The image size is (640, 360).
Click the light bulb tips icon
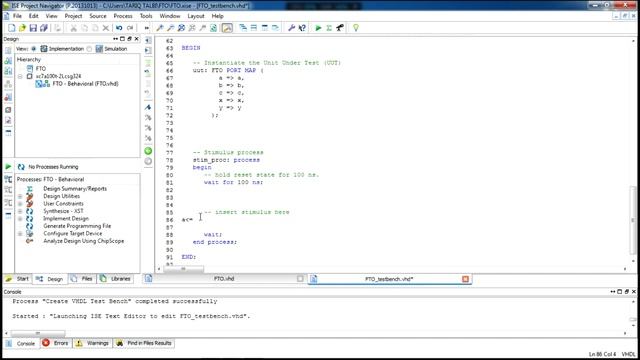(x=356, y=28)
